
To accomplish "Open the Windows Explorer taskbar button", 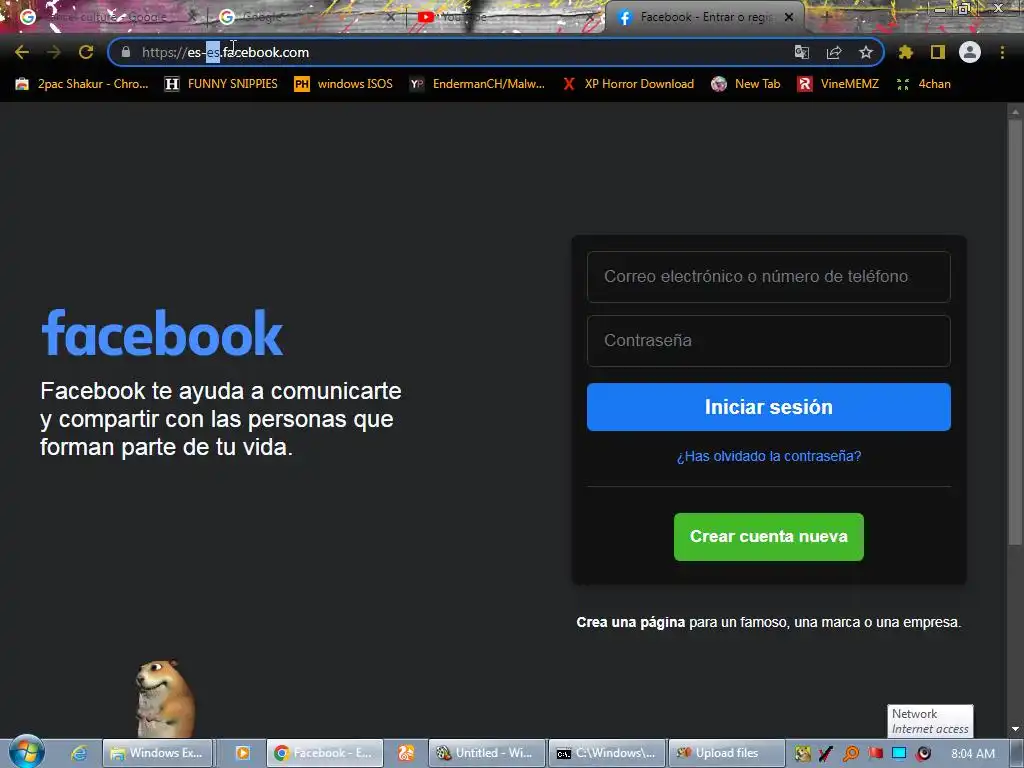I will (x=157, y=753).
